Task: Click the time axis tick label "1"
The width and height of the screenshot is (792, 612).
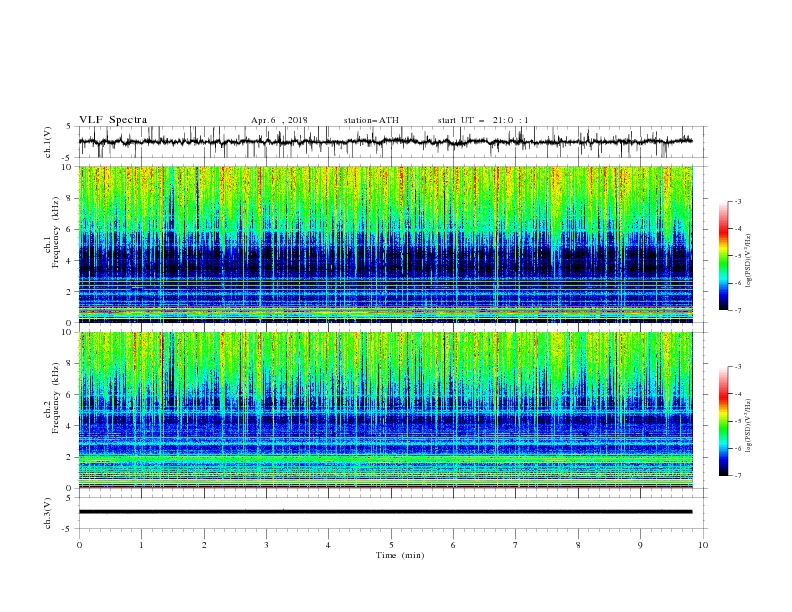Action: pos(141,545)
